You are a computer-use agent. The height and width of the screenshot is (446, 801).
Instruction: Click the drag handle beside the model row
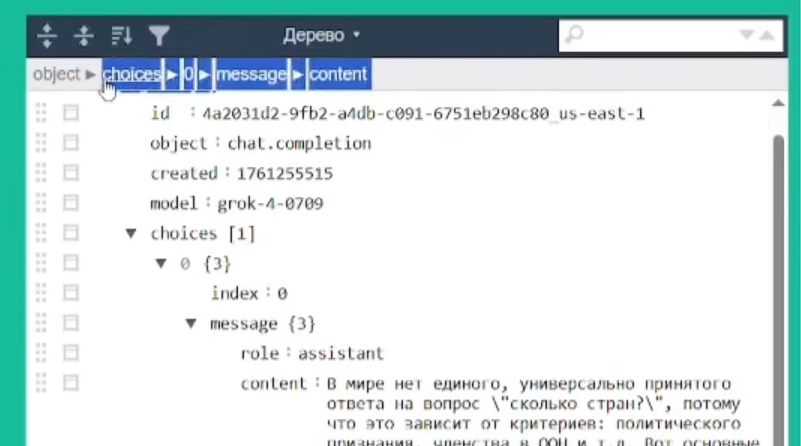click(x=41, y=203)
